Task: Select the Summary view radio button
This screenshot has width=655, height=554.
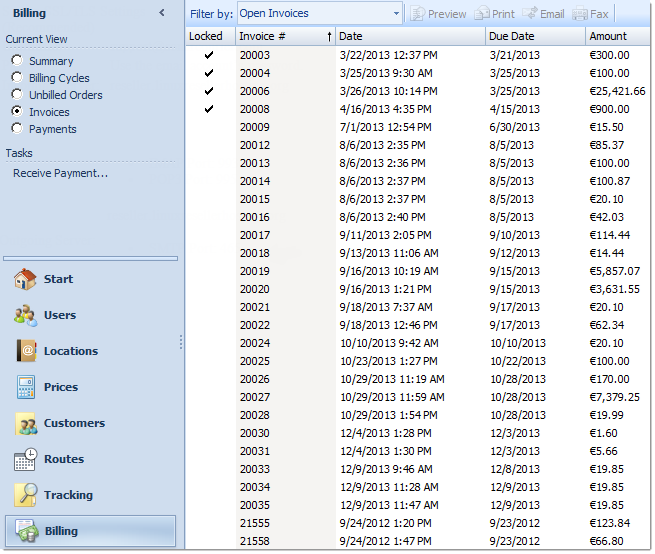Action: [x=17, y=60]
